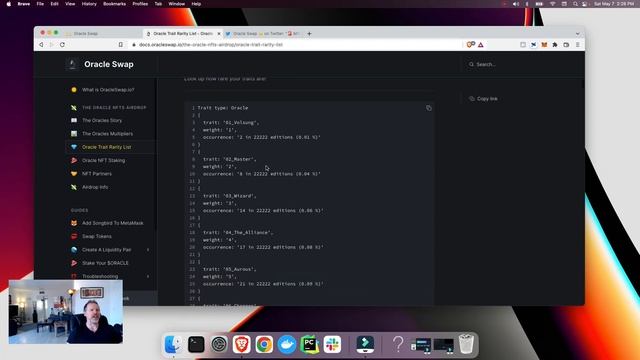640x360 pixels.
Task: Open the Profiles menu
Action: pos(140,4)
